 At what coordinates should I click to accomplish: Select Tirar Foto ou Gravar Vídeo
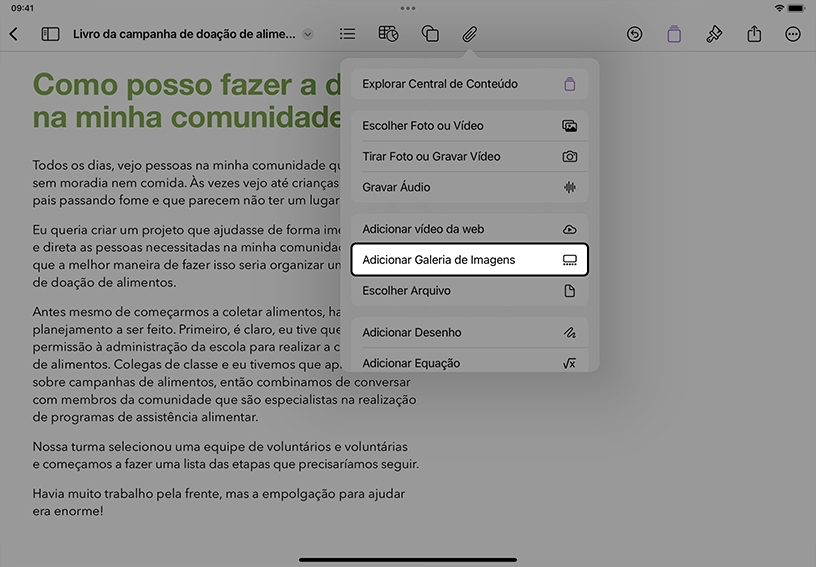(x=469, y=156)
